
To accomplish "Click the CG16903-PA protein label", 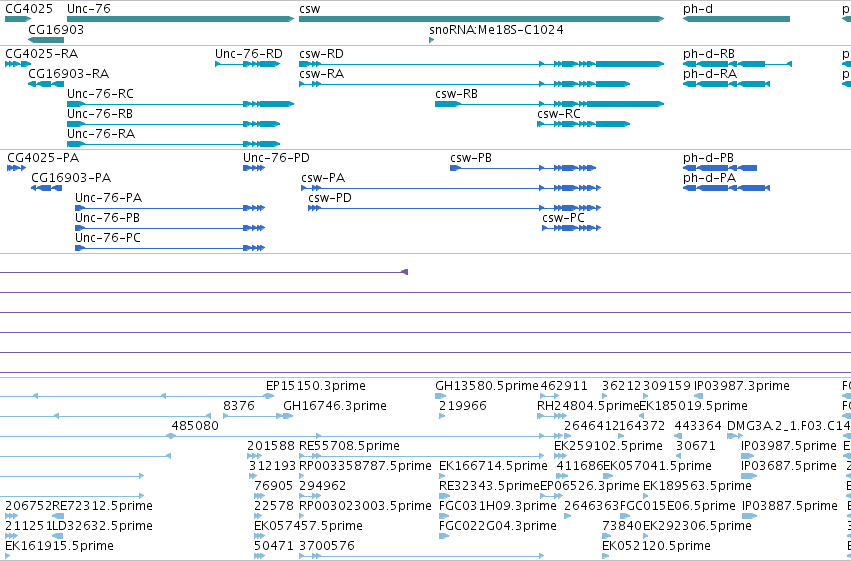I will coord(71,178).
